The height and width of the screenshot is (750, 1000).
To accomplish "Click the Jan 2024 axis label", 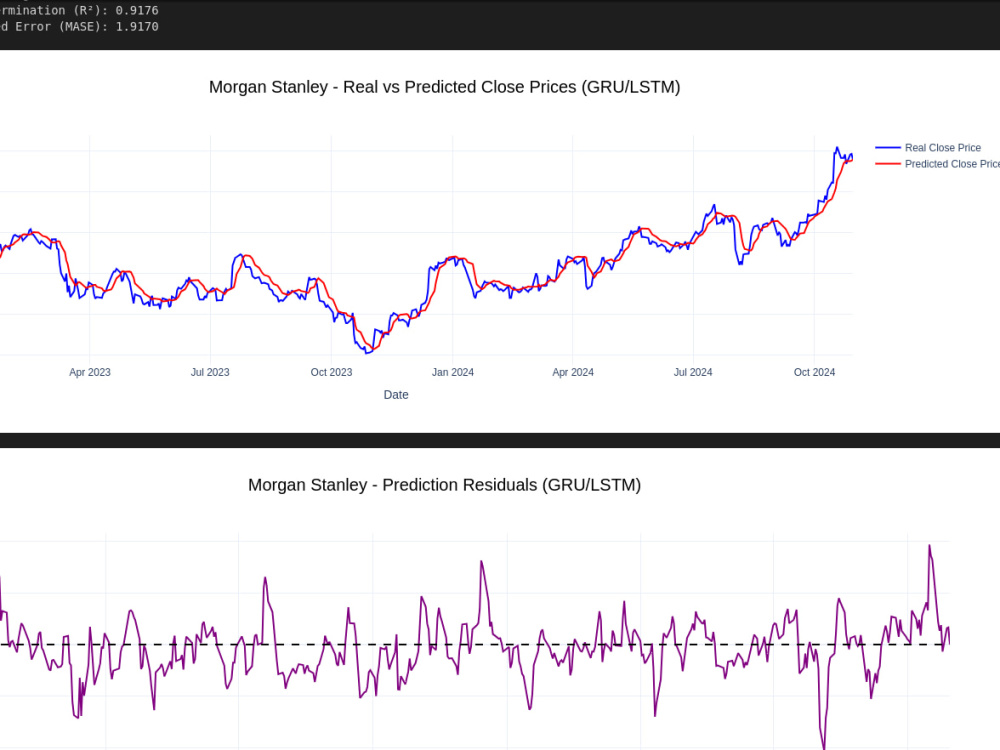I will pyautogui.click(x=453, y=372).
